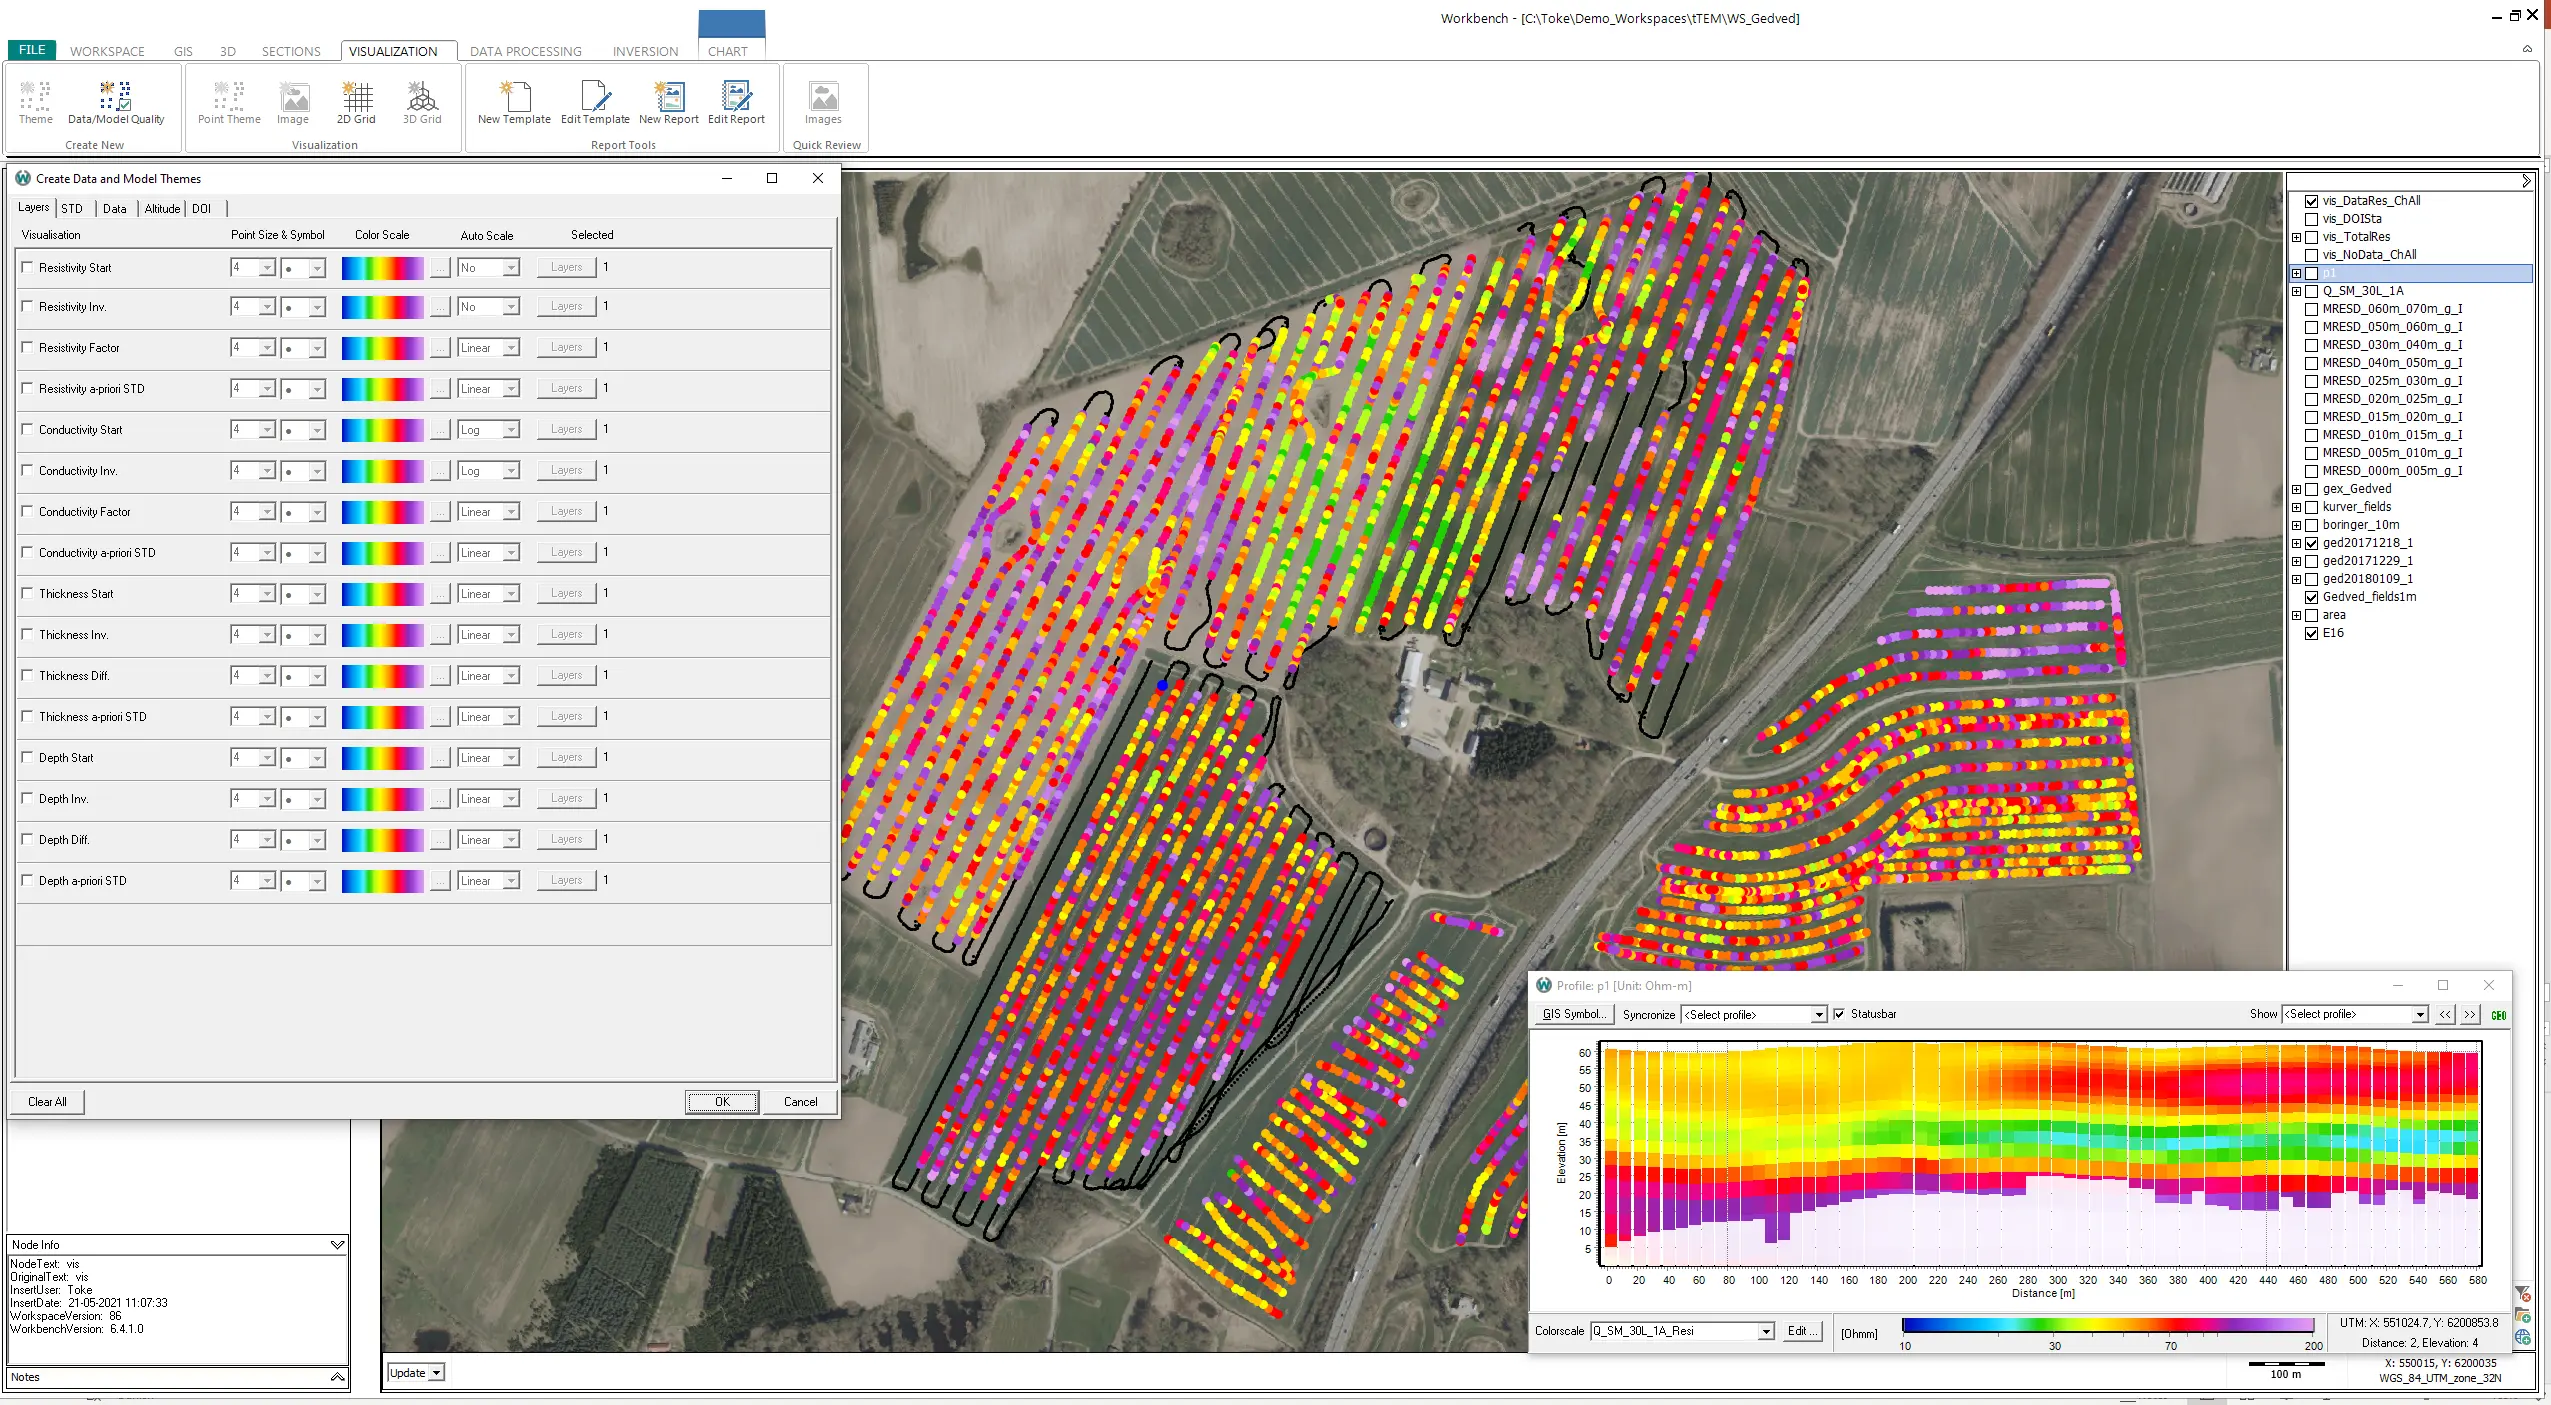Image resolution: width=2551 pixels, height=1405 pixels.
Task: Expand the vis_TotalRes tree node
Action: tap(2297, 237)
